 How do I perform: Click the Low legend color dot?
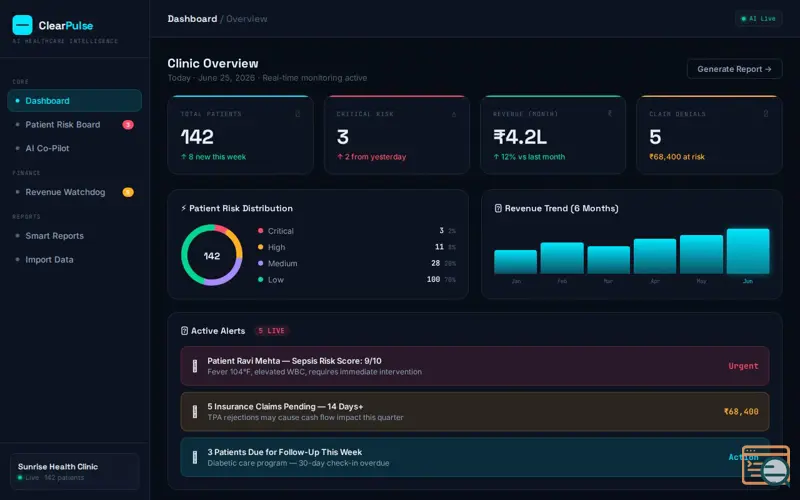261,280
